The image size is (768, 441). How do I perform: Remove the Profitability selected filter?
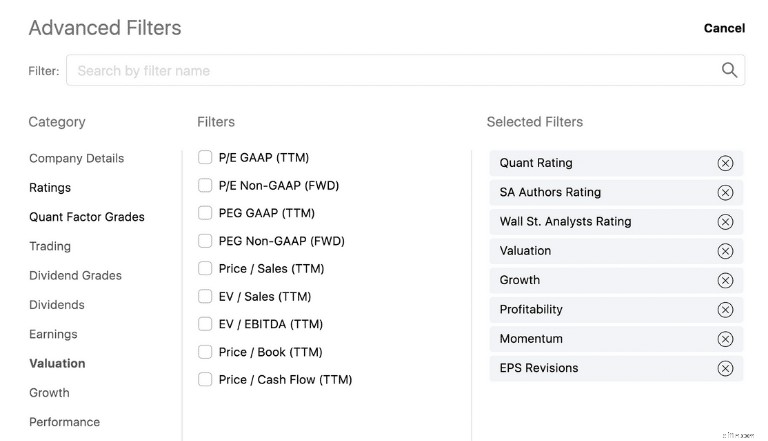tap(725, 310)
